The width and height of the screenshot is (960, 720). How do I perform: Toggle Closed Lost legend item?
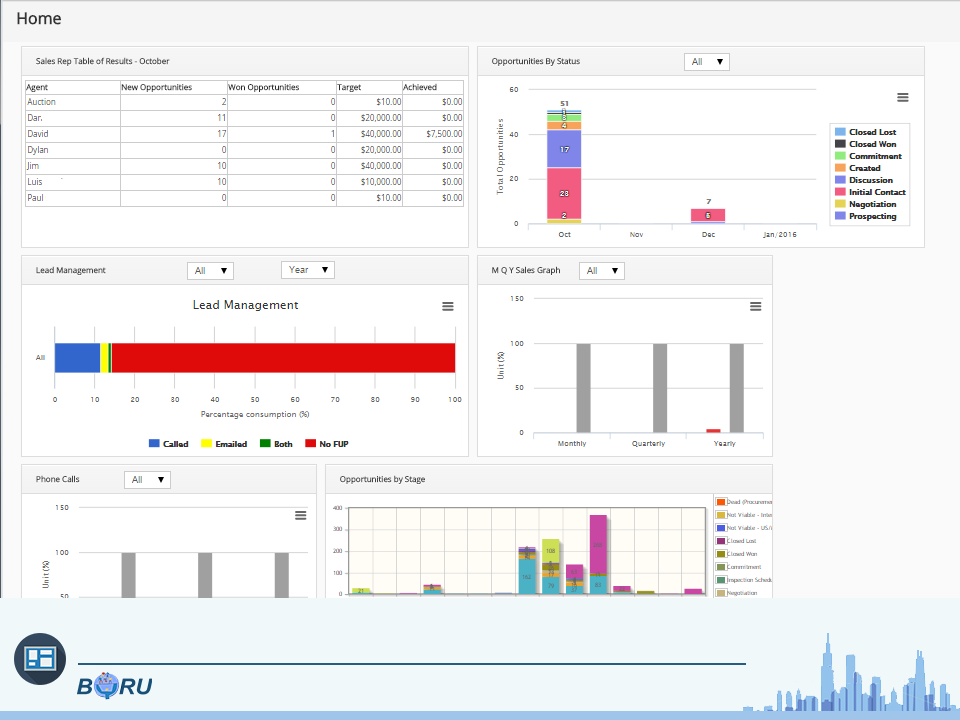pyautogui.click(x=866, y=132)
